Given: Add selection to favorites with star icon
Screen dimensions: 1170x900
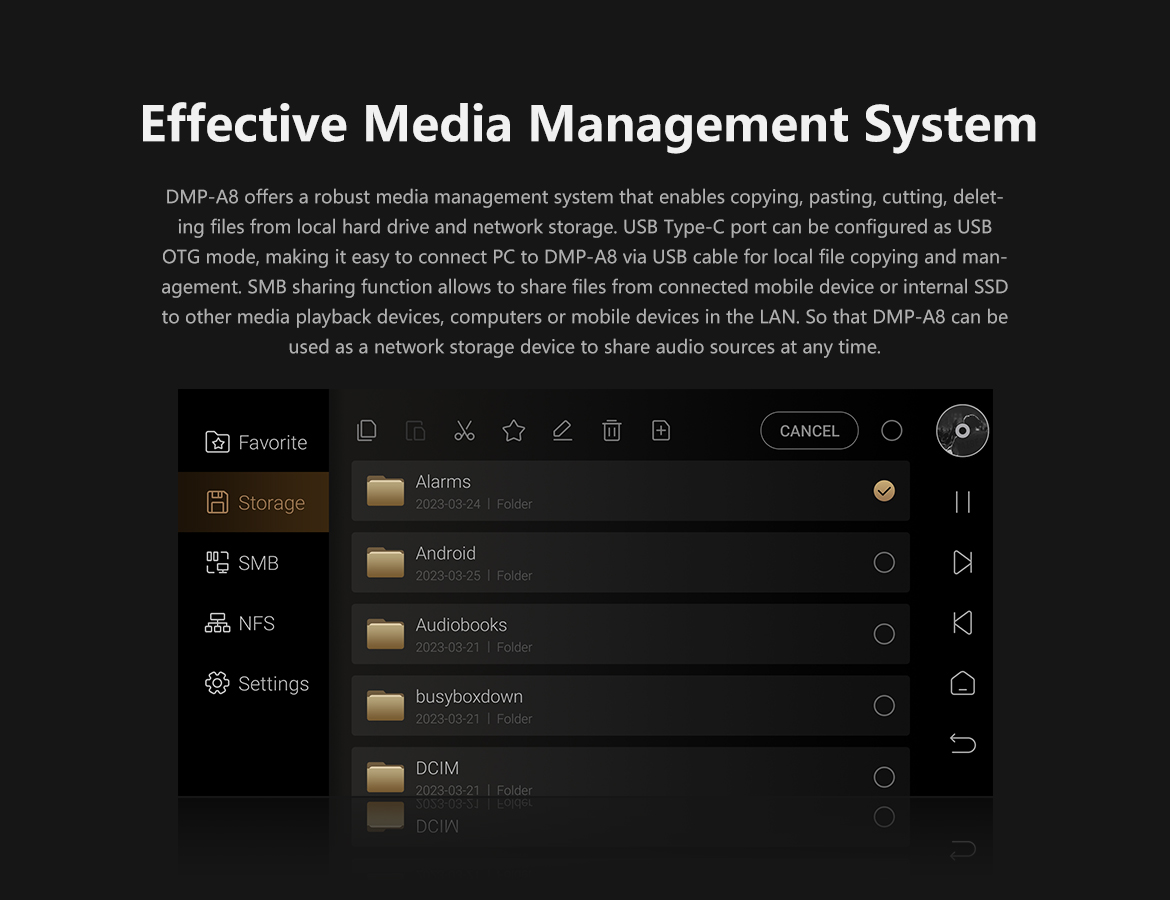Looking at the screenshot, I should point(514,431).
